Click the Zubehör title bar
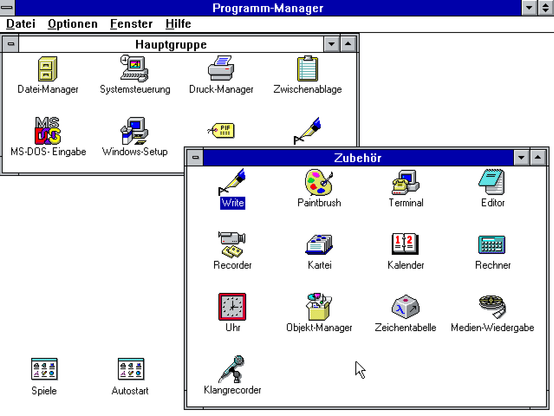Screen dimensions: 554x416 tap(358, 157)
